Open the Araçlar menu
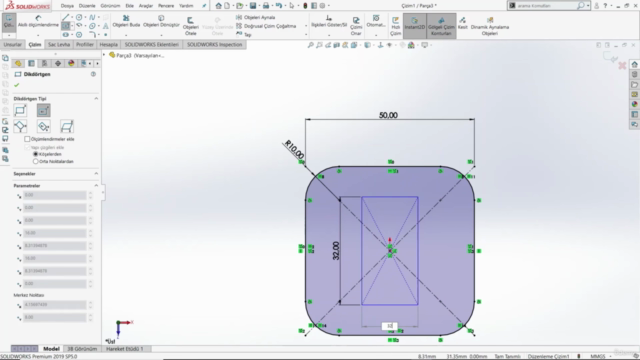Screen dimensions: 640x360 tap(146, 6)
